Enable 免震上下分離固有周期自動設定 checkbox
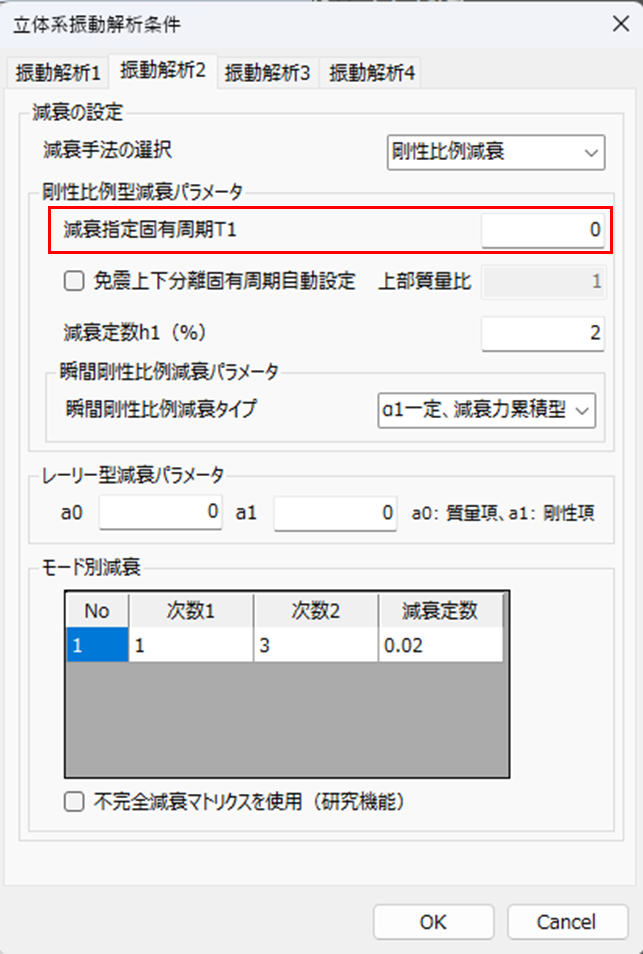The image size is (643, 954). [x=74, y=281]
